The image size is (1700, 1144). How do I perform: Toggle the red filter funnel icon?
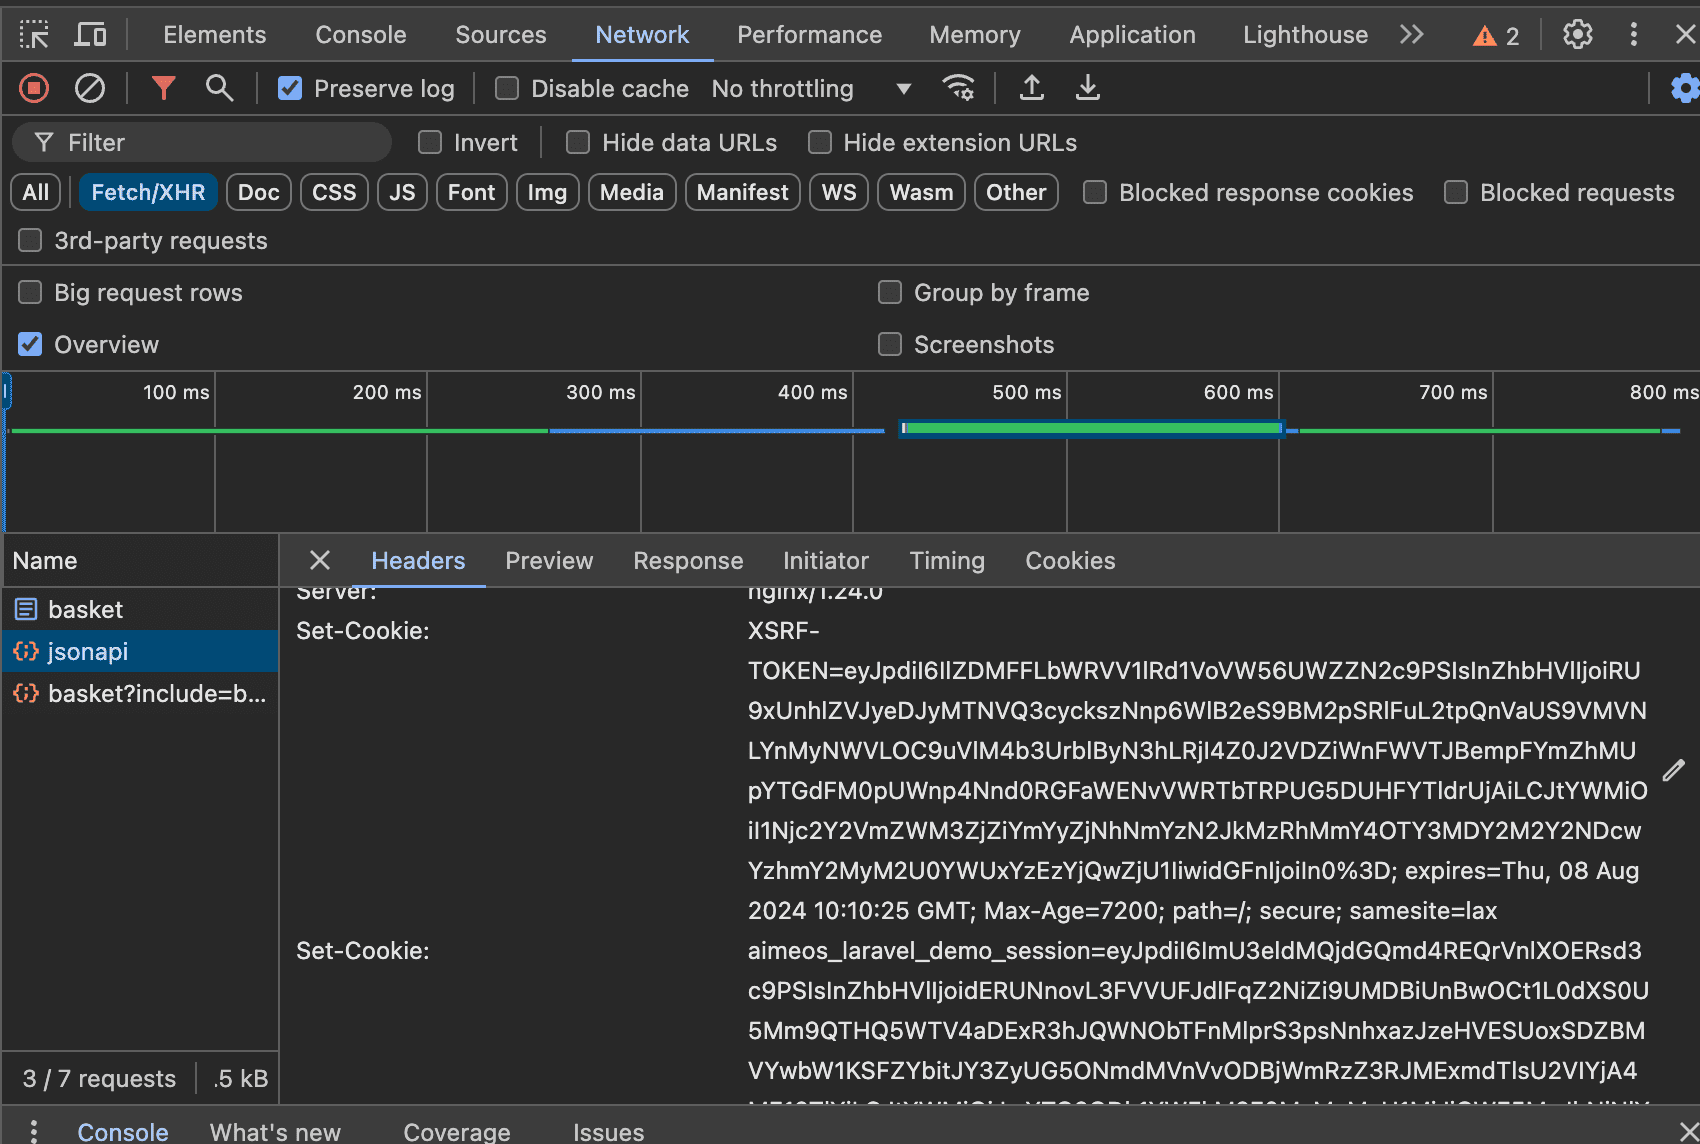point(163,89)
